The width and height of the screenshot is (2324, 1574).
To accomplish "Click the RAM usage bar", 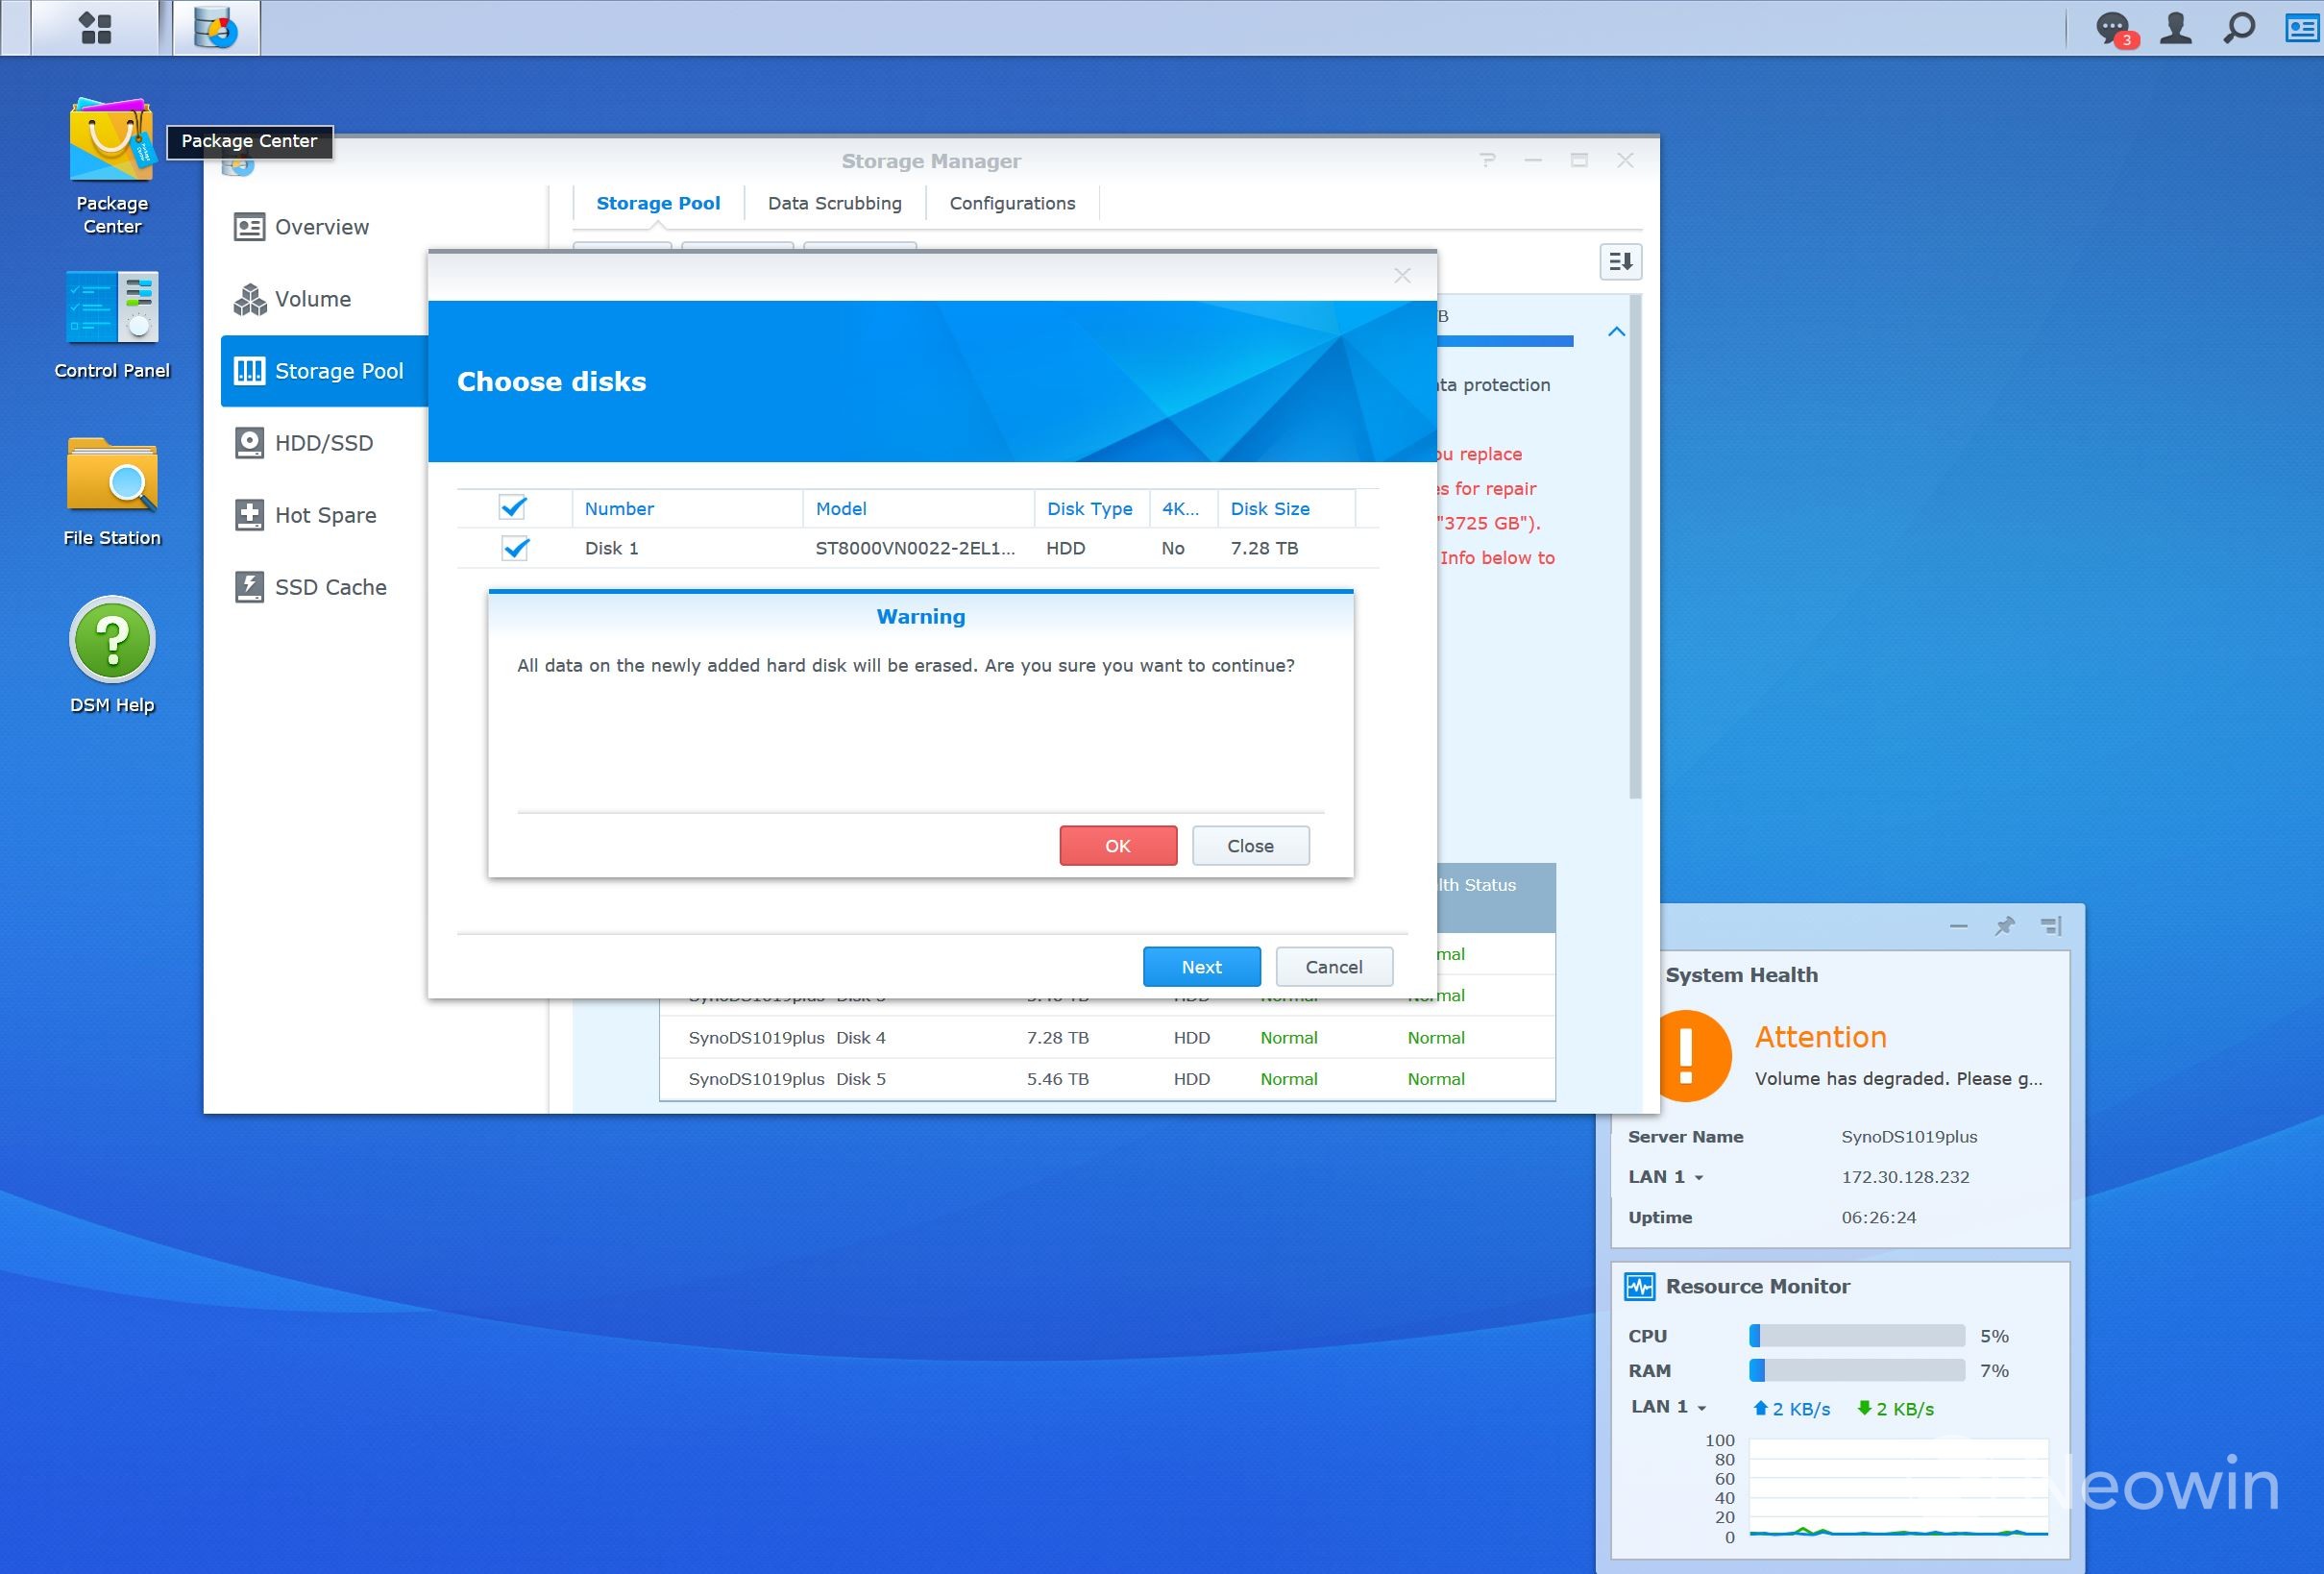I will [1857, 1370].
